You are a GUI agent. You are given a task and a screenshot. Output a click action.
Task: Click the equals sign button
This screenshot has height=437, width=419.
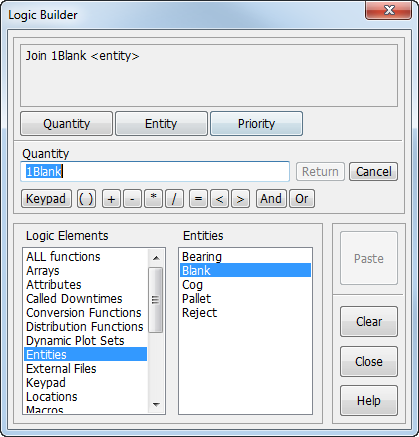pyautogui.click(x=198, y=199)
